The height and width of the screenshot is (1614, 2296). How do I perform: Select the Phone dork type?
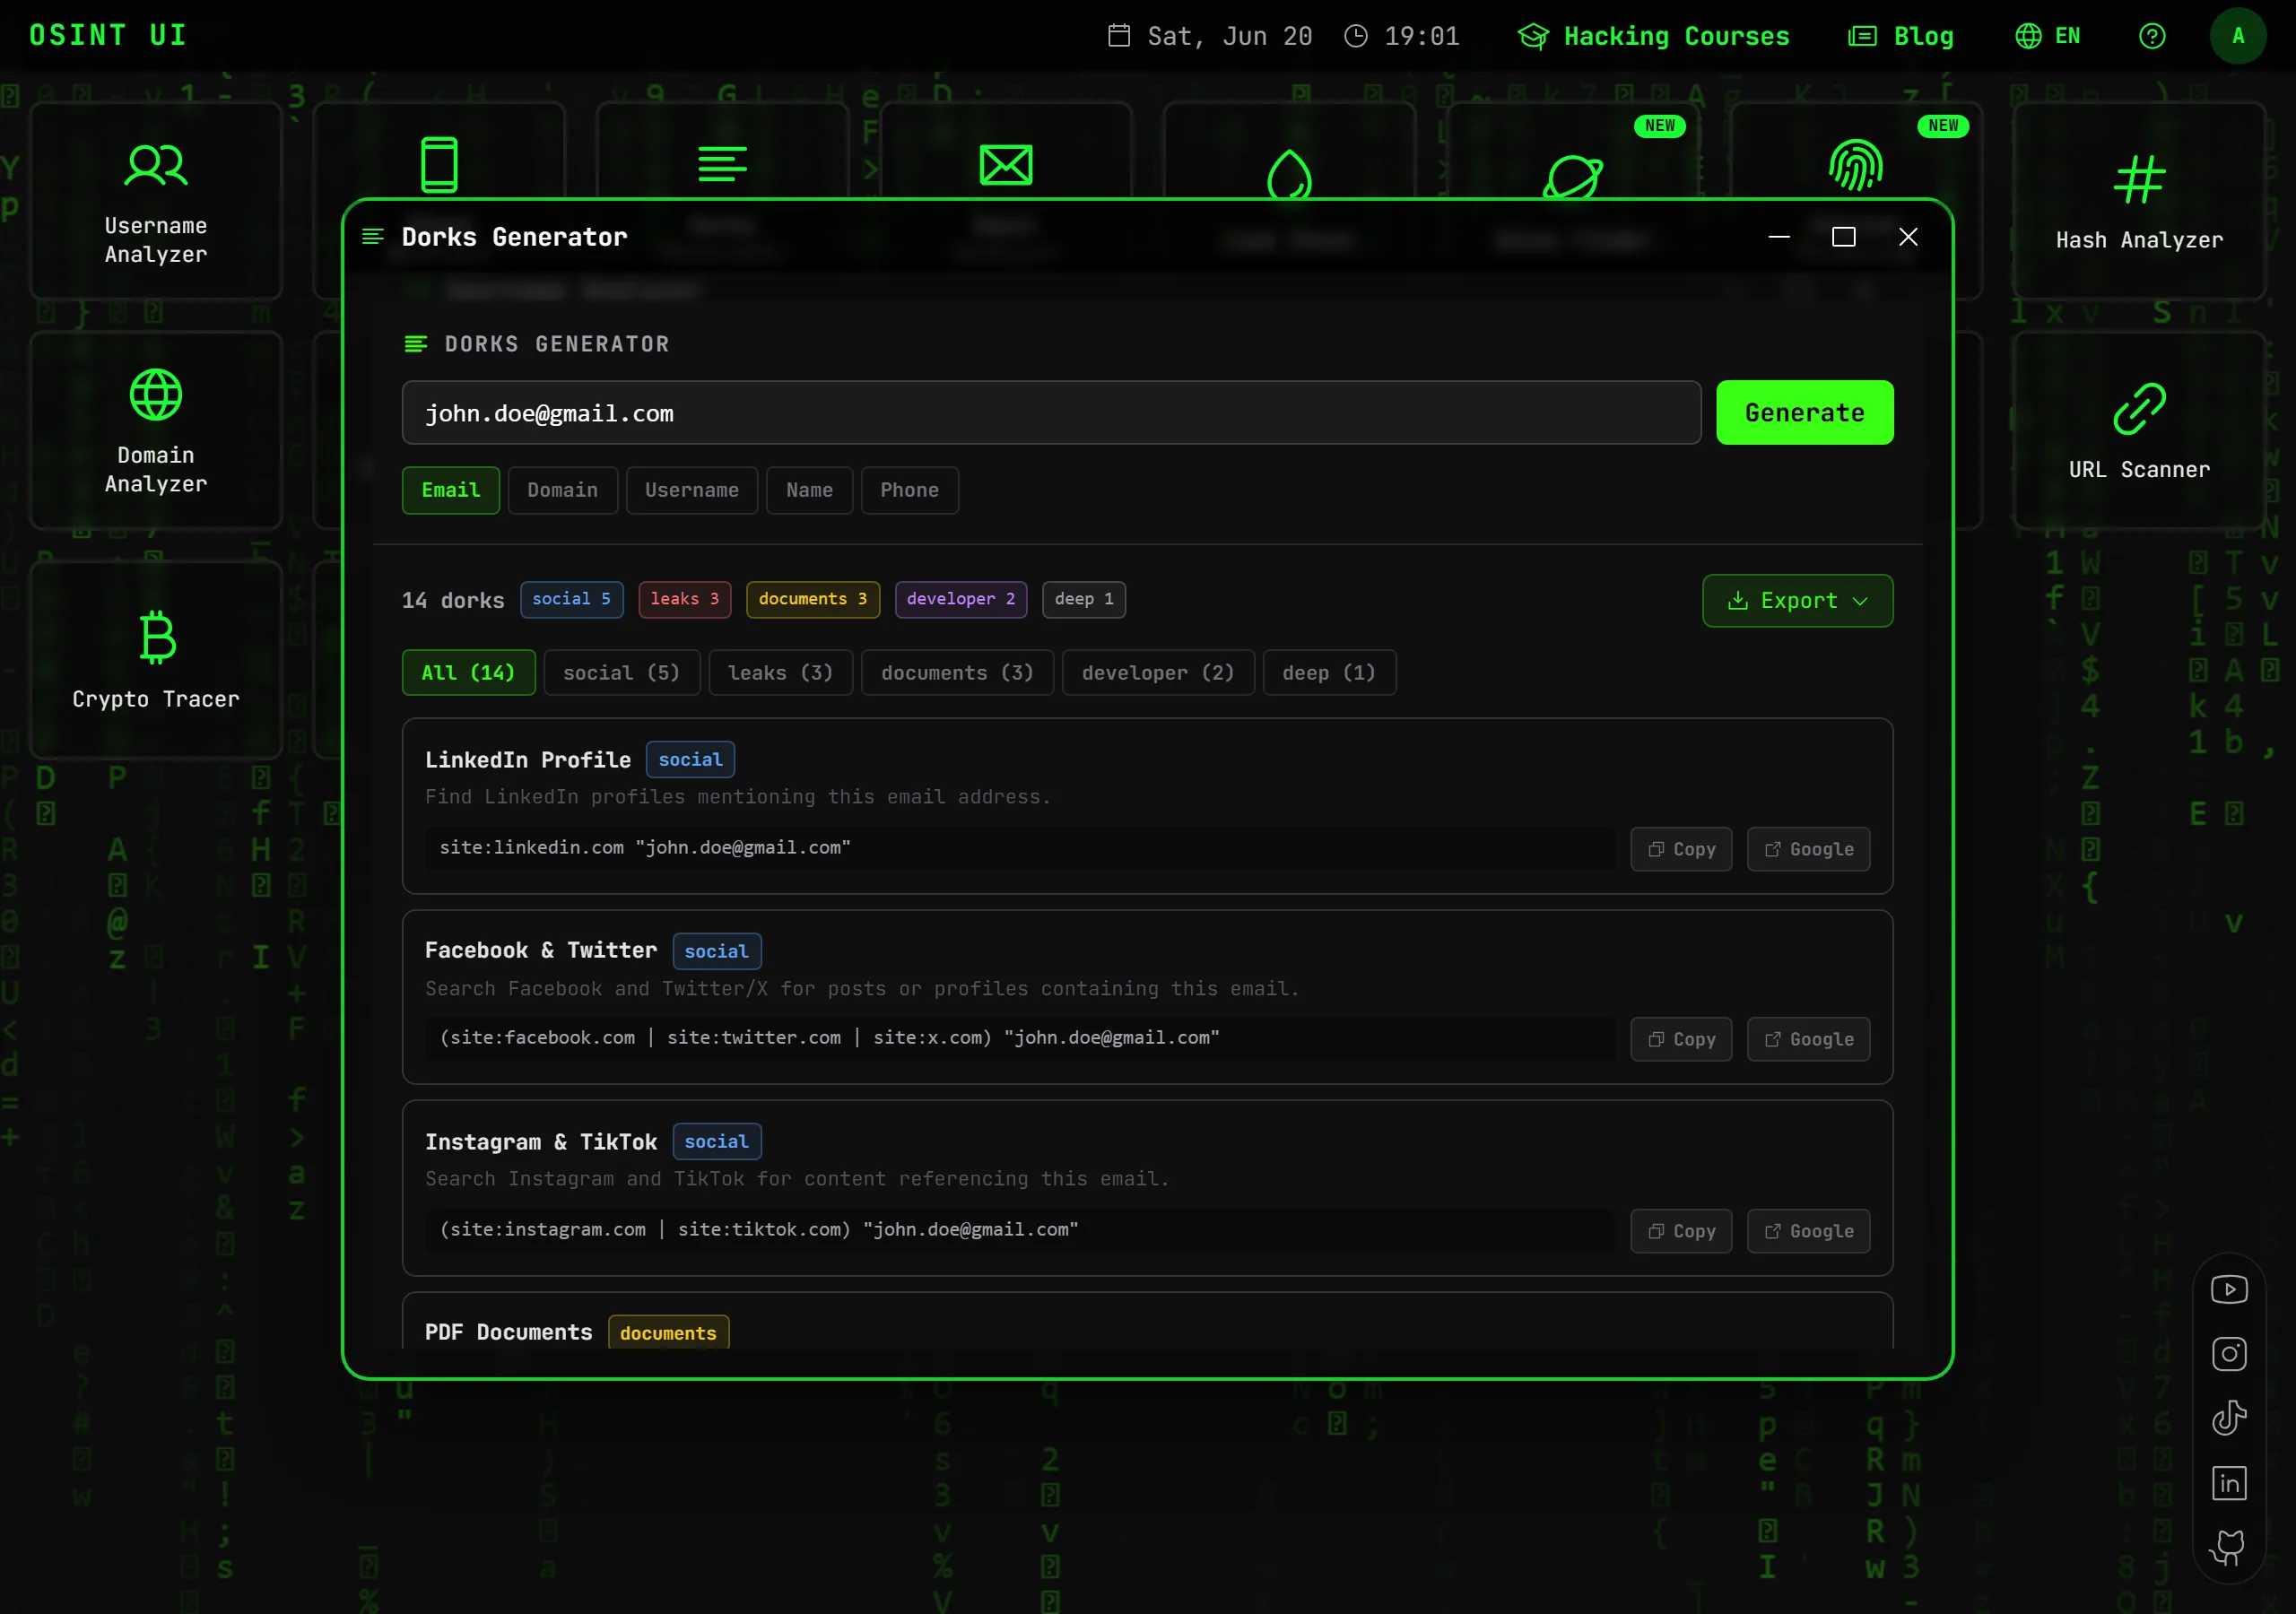(909, 490)
